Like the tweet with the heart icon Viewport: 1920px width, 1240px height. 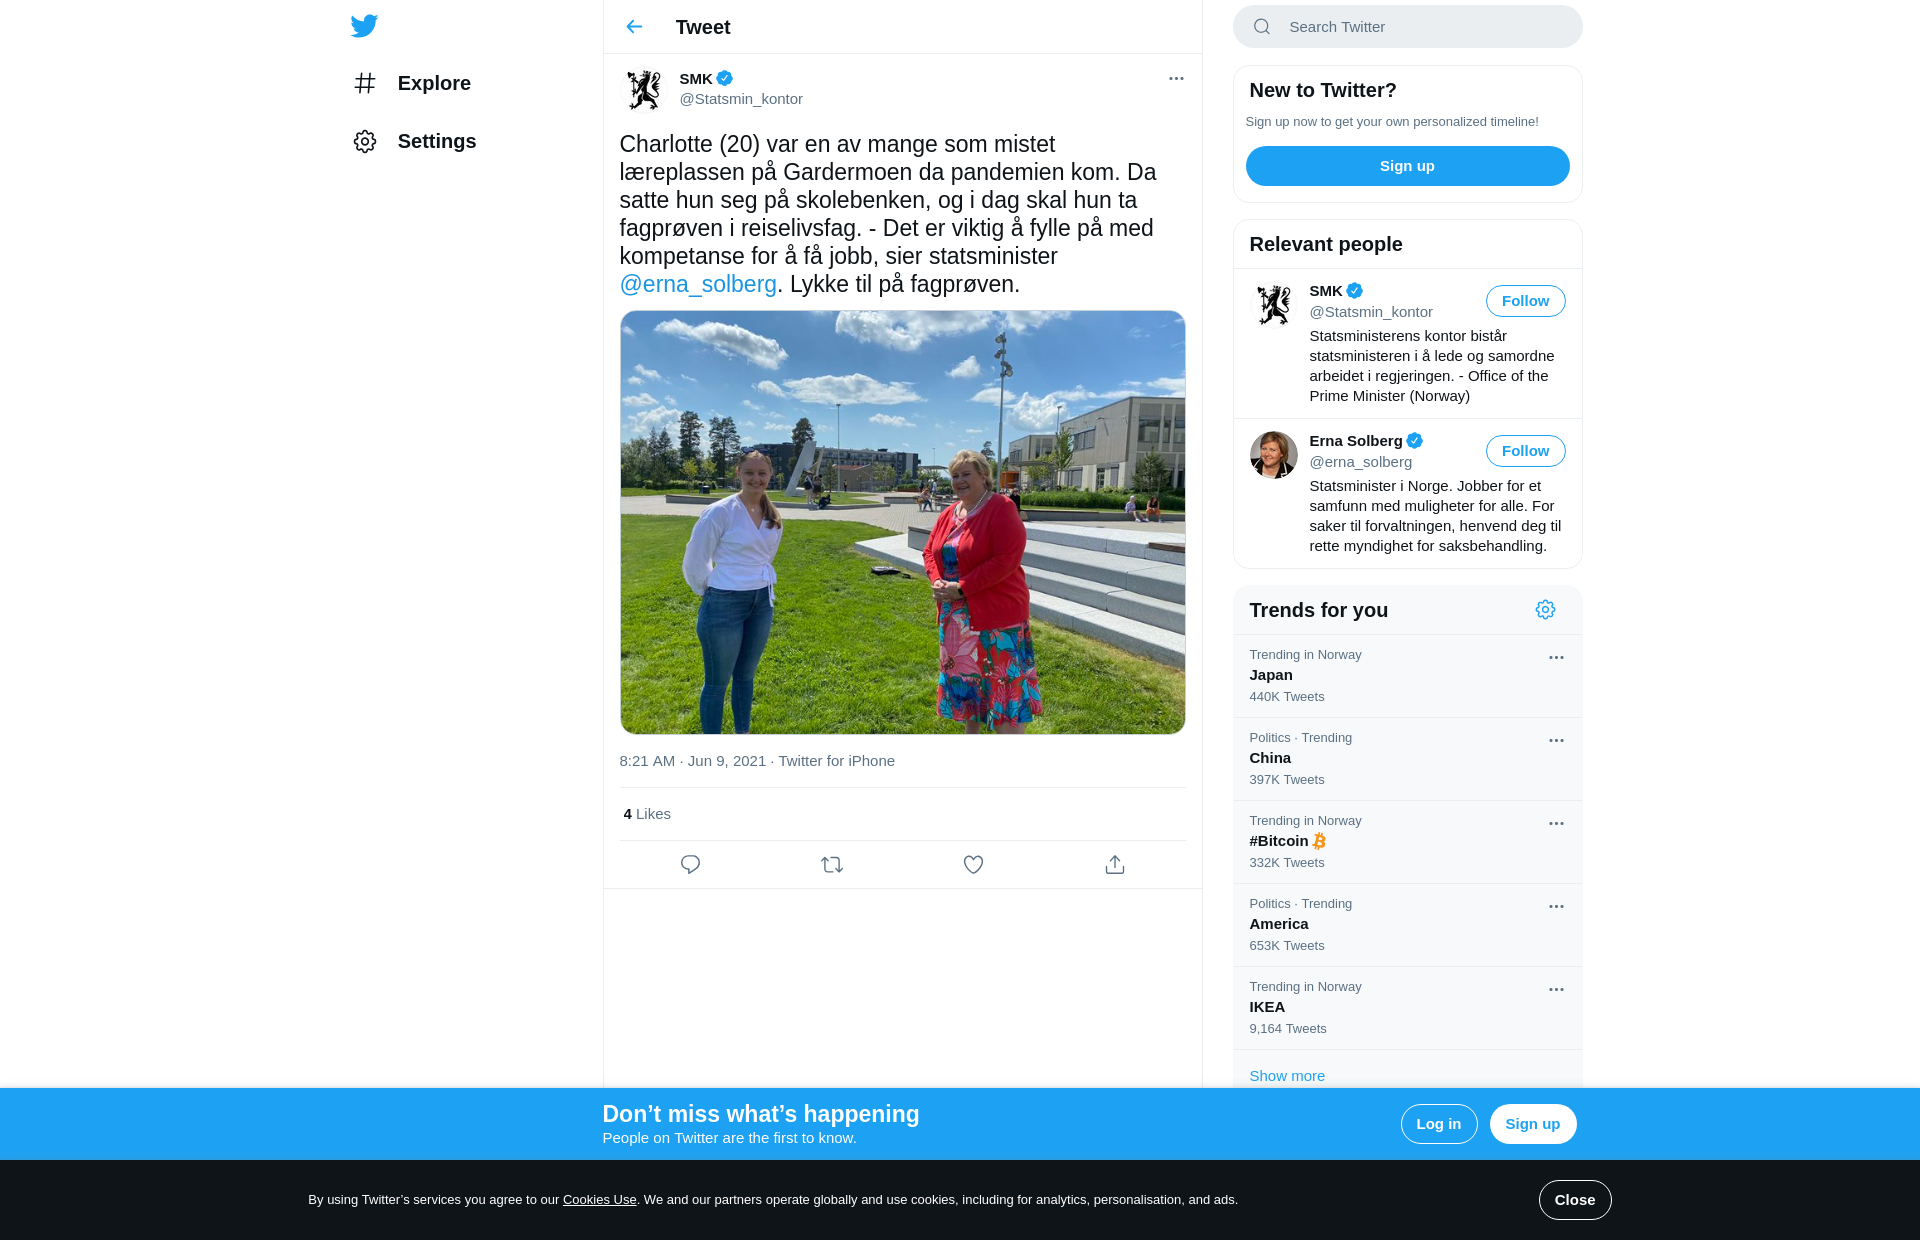[973, 864]
